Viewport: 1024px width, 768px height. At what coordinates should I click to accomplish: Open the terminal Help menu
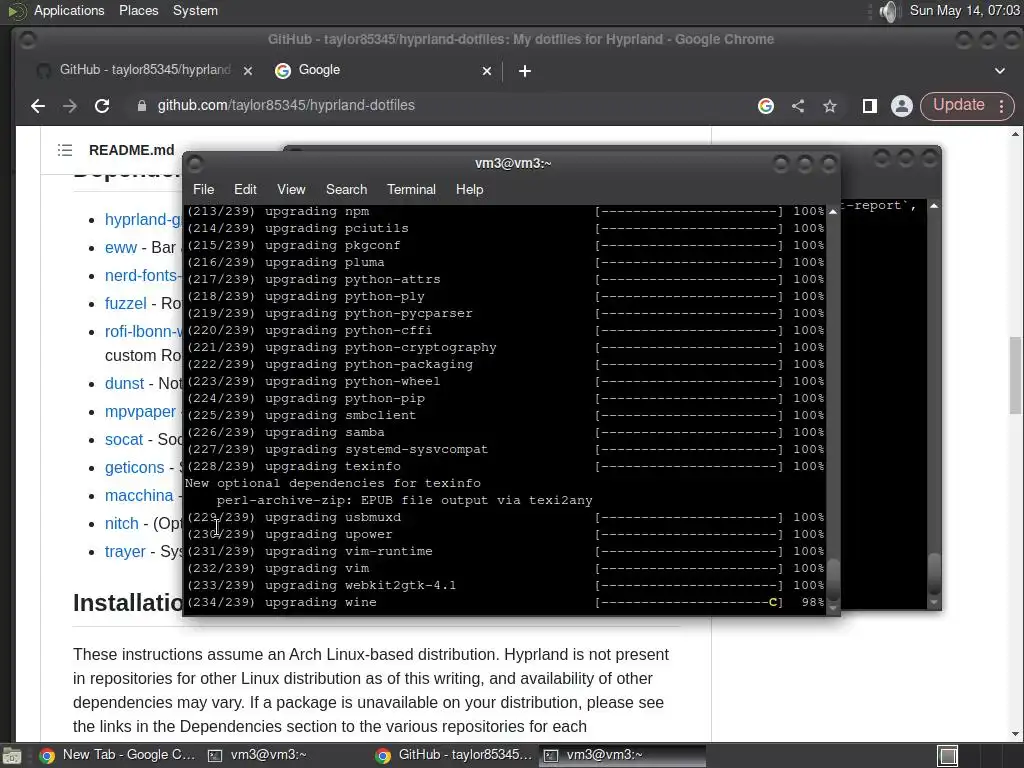(470, 189)
